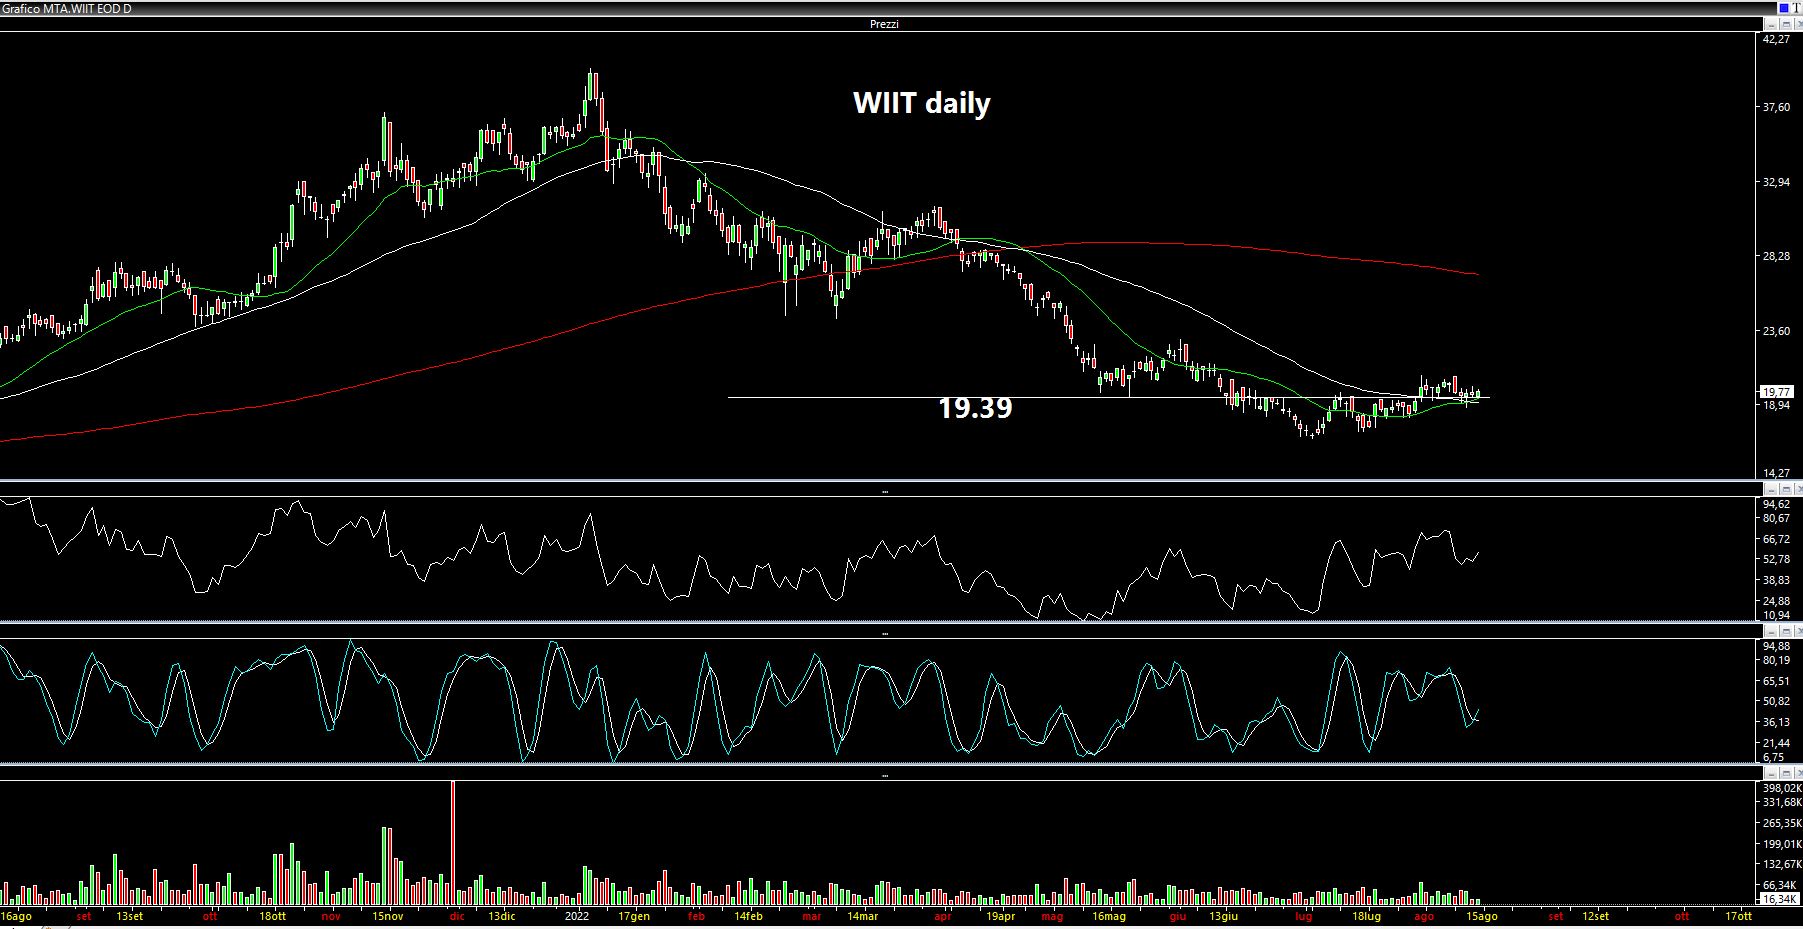This screenshot has width=1803, height=929.
Task: Click the 19,77 current price marker
Action: coord(1776,392)
